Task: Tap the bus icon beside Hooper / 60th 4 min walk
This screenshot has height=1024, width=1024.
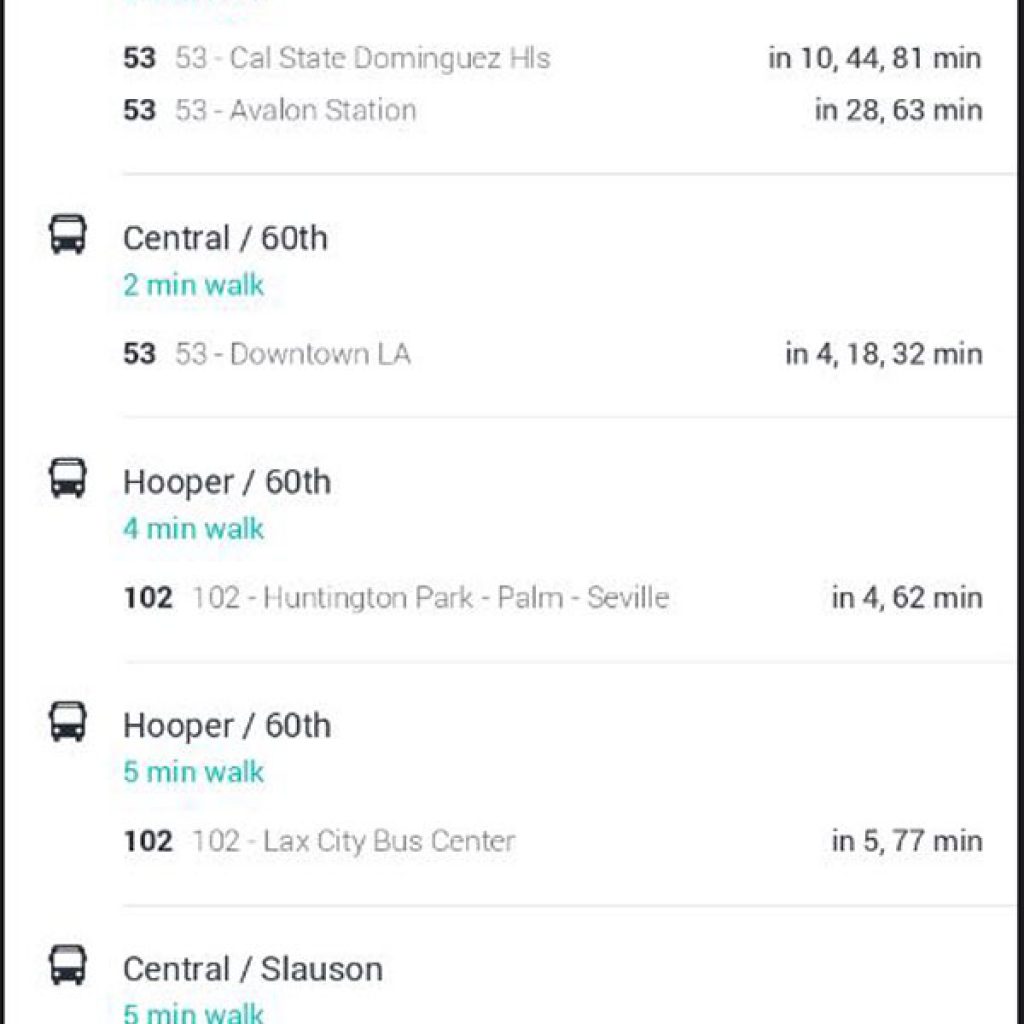Action: (x=67, y=478)
